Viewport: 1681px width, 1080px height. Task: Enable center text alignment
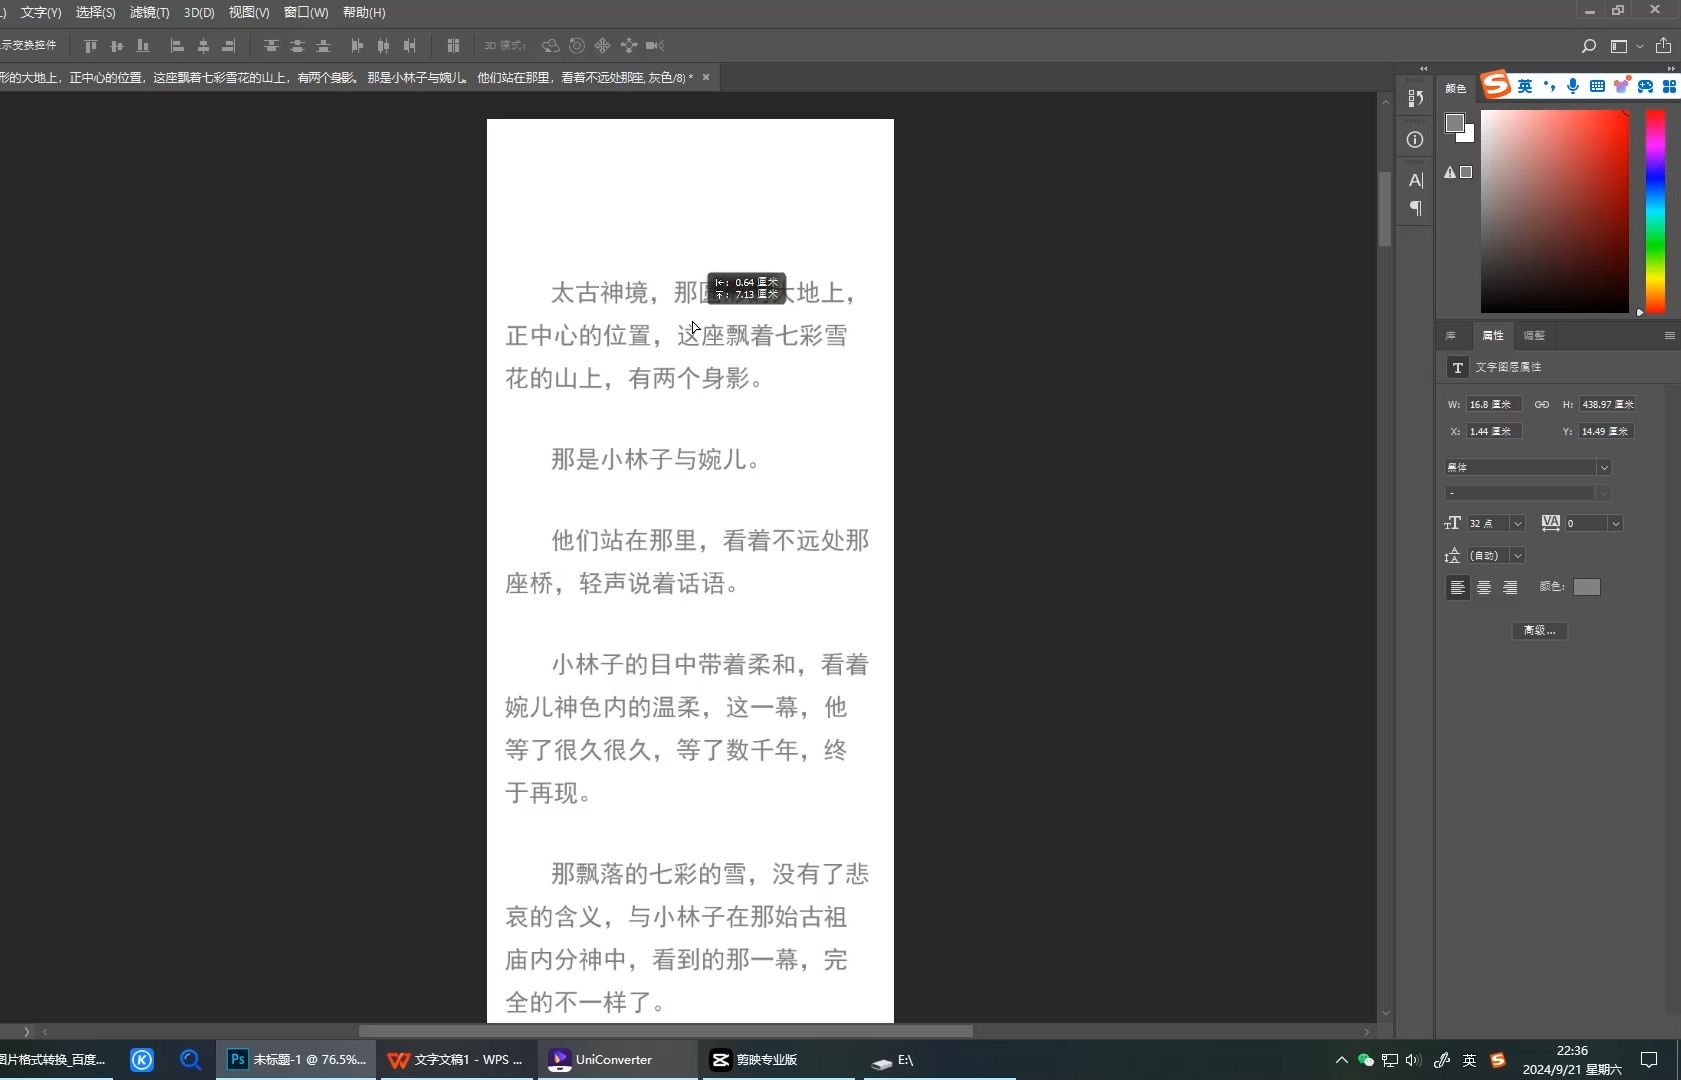[1484, 587]
